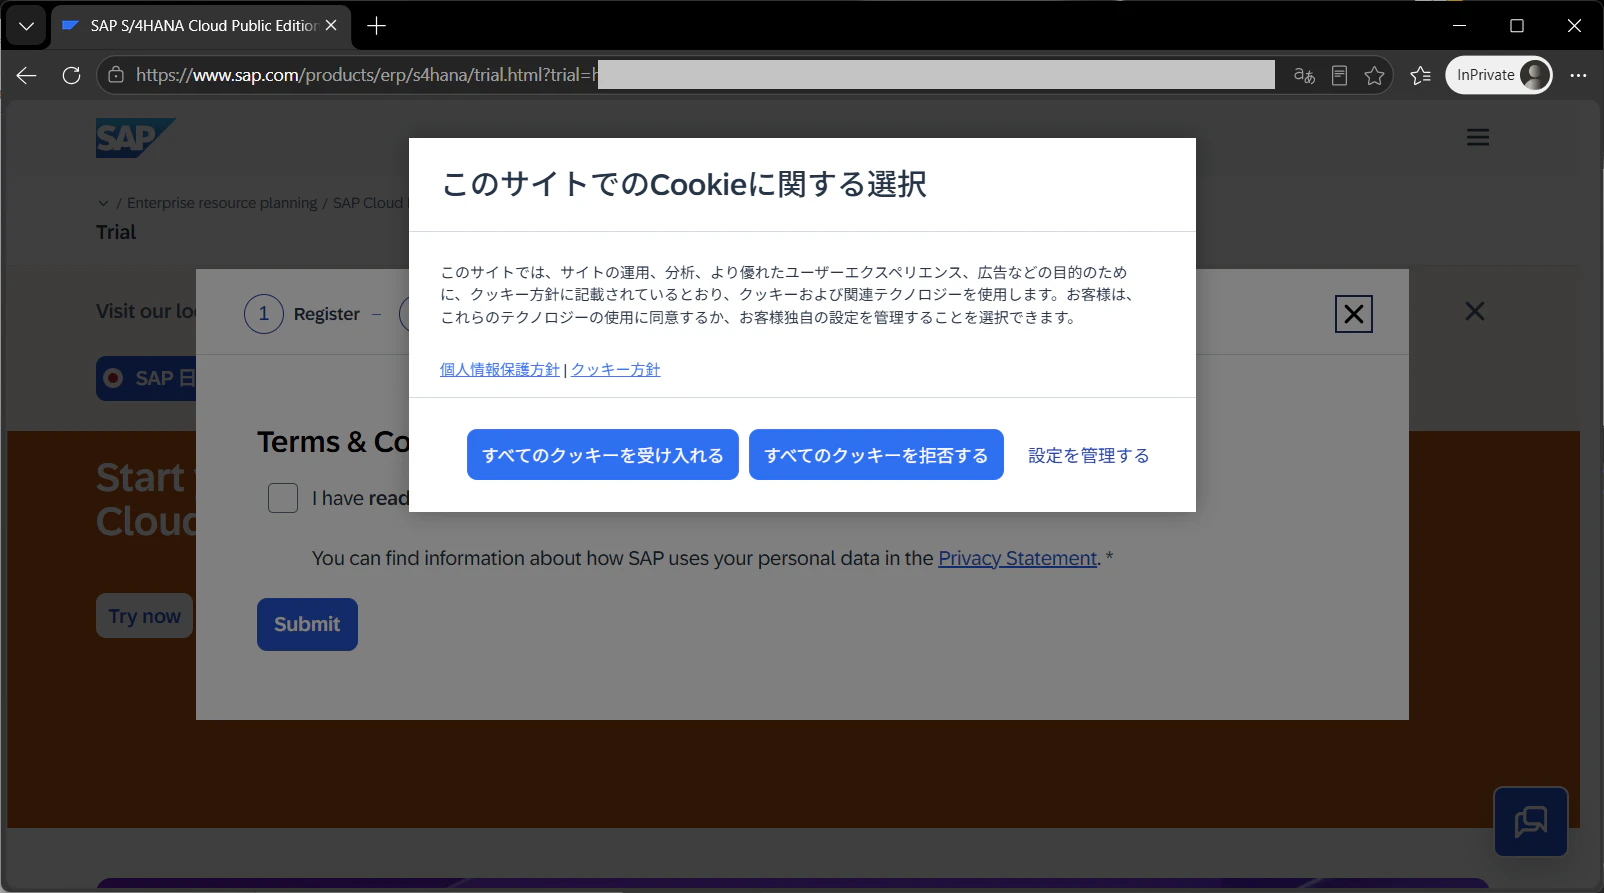Close the SAP S/4HANA browser tab

pos(331,26)
